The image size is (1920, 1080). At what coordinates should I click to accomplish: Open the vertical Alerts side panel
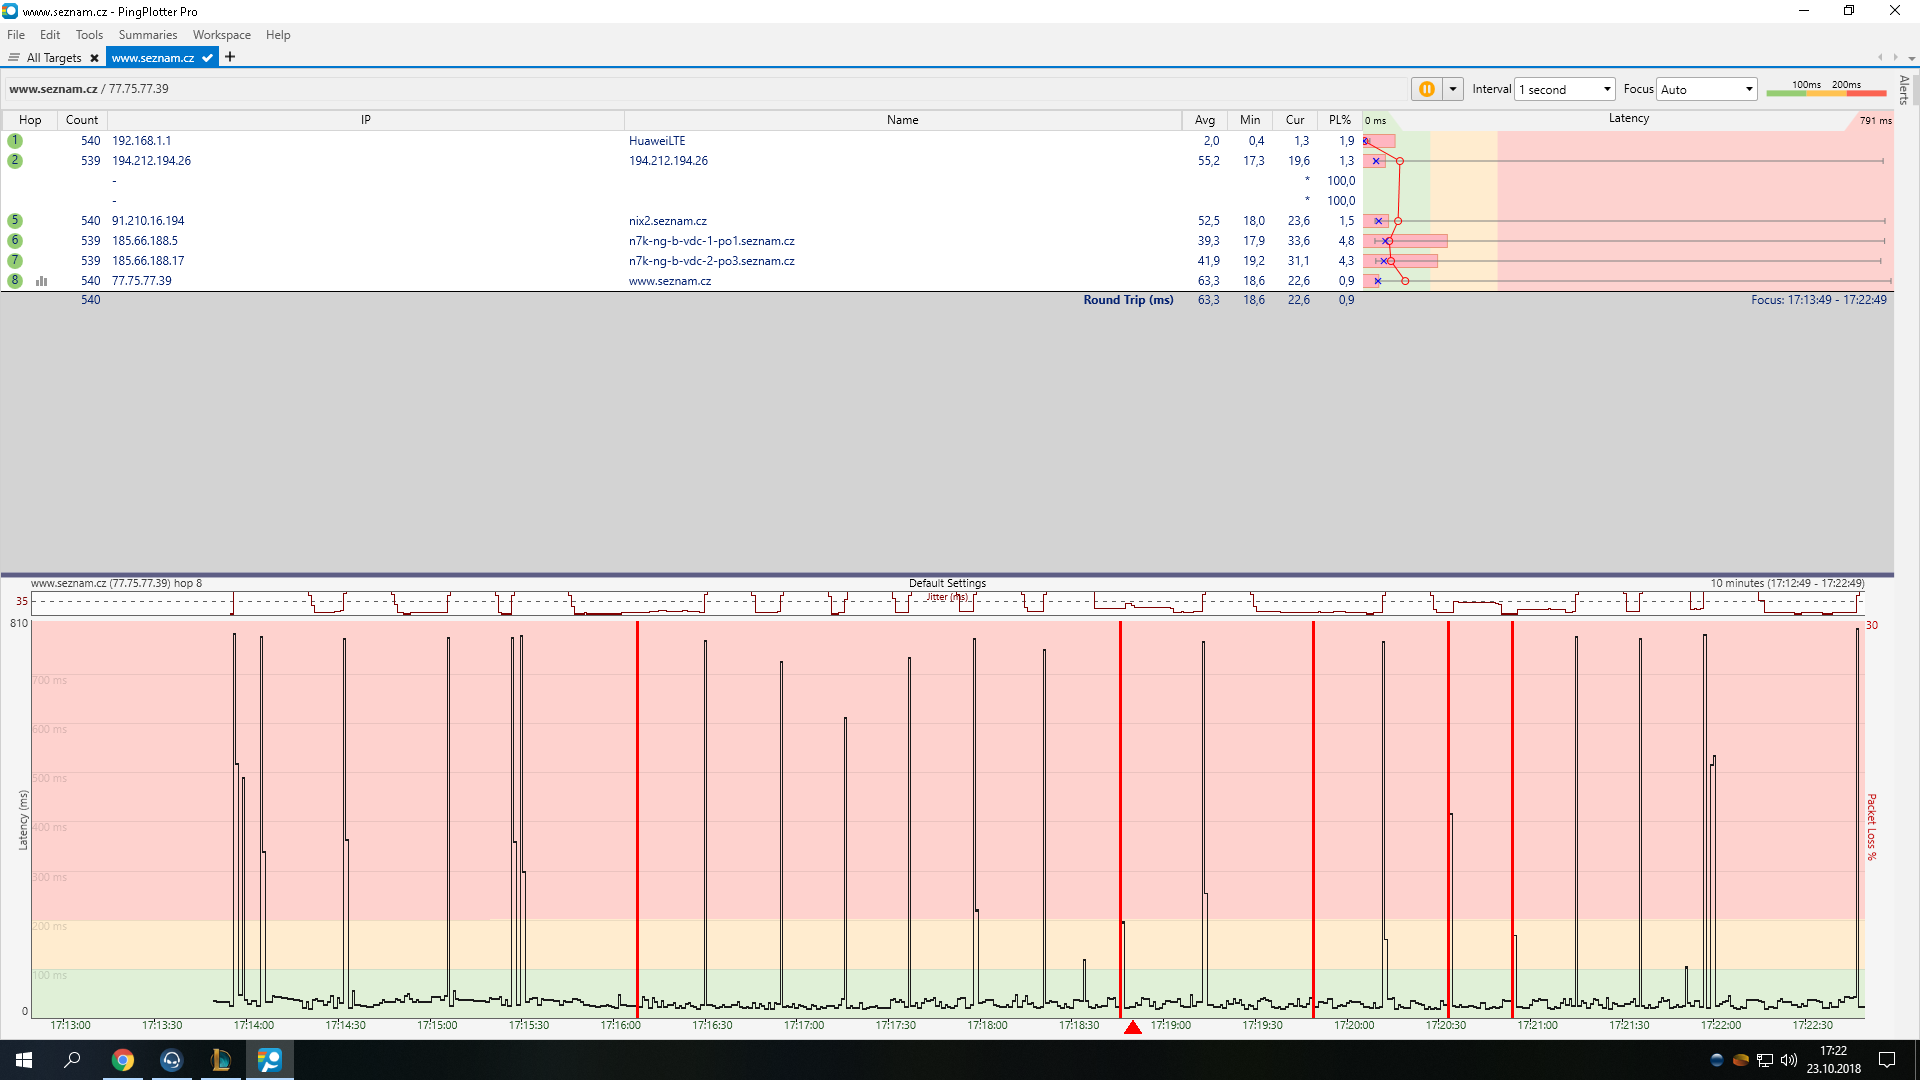pyautogui.click(x=1904, y=90)
